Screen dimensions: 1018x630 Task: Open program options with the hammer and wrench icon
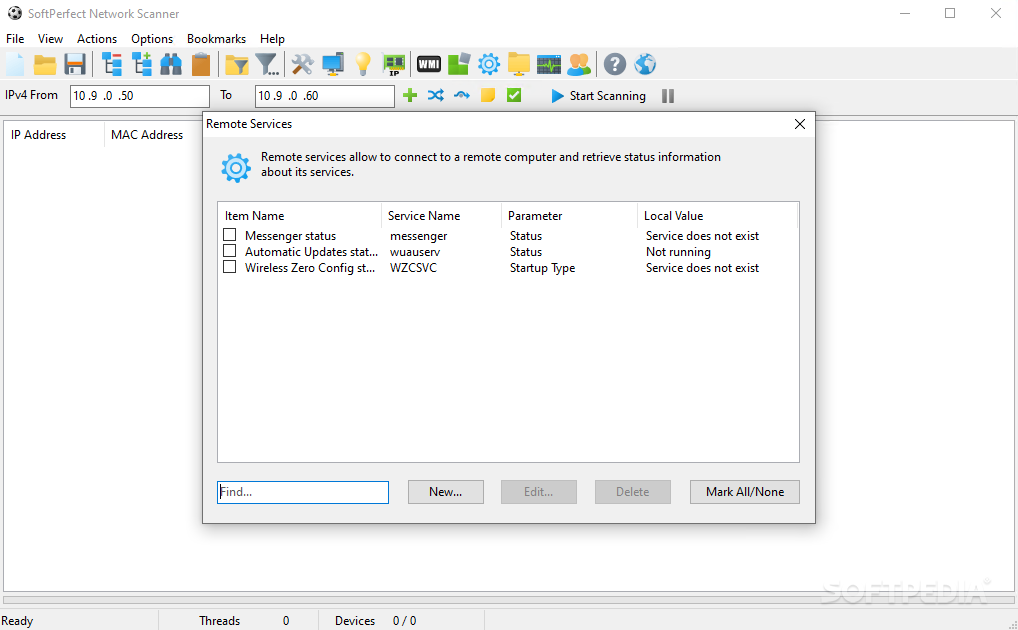[303, 64]
